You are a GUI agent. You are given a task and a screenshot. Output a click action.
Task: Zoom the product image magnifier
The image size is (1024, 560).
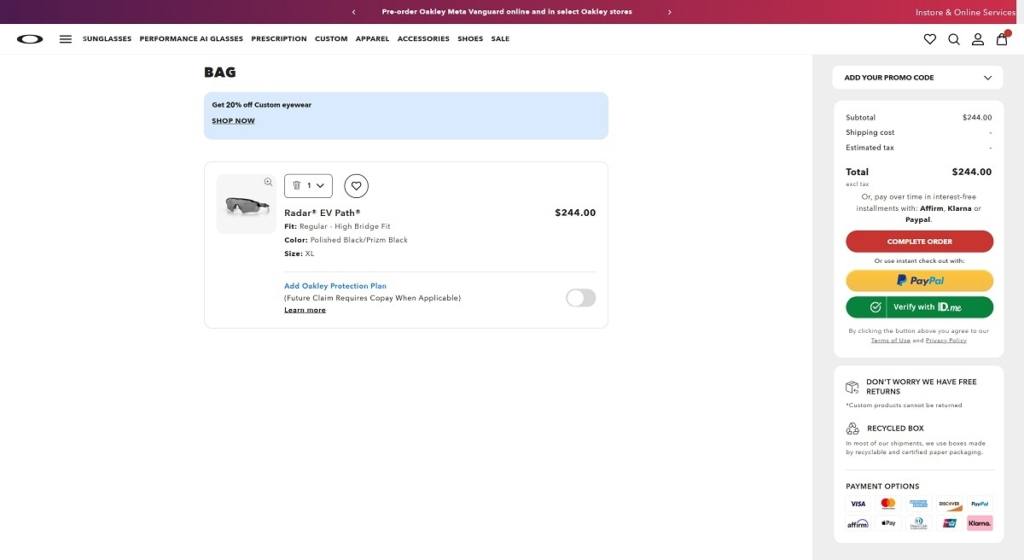(x=268, y=182)
